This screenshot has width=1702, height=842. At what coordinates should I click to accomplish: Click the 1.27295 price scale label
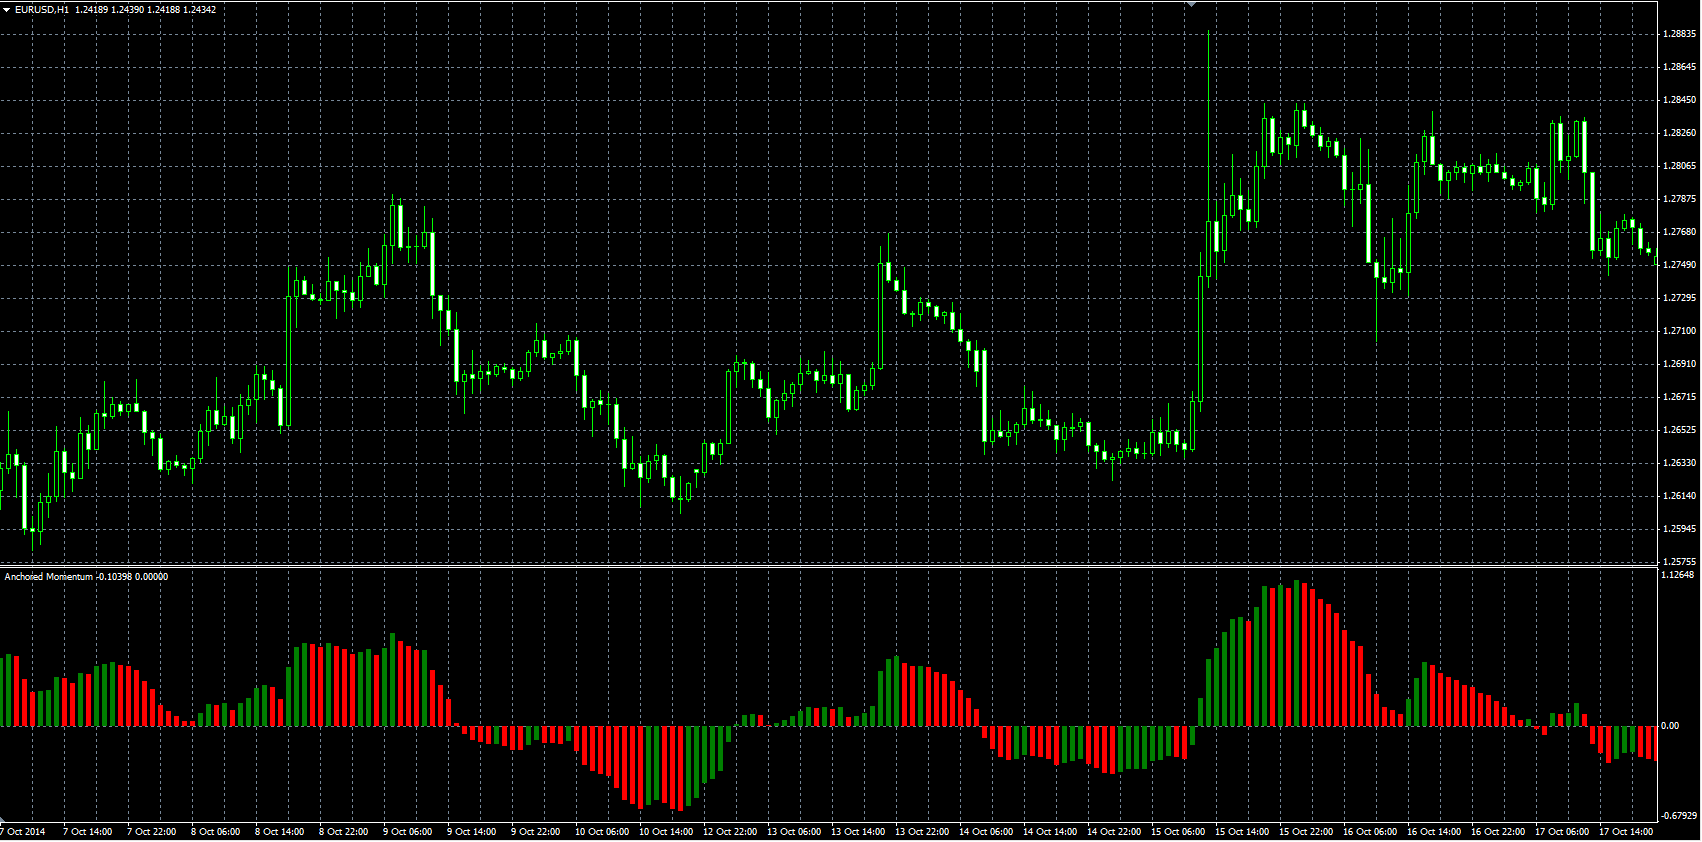tap(1679, 298)
